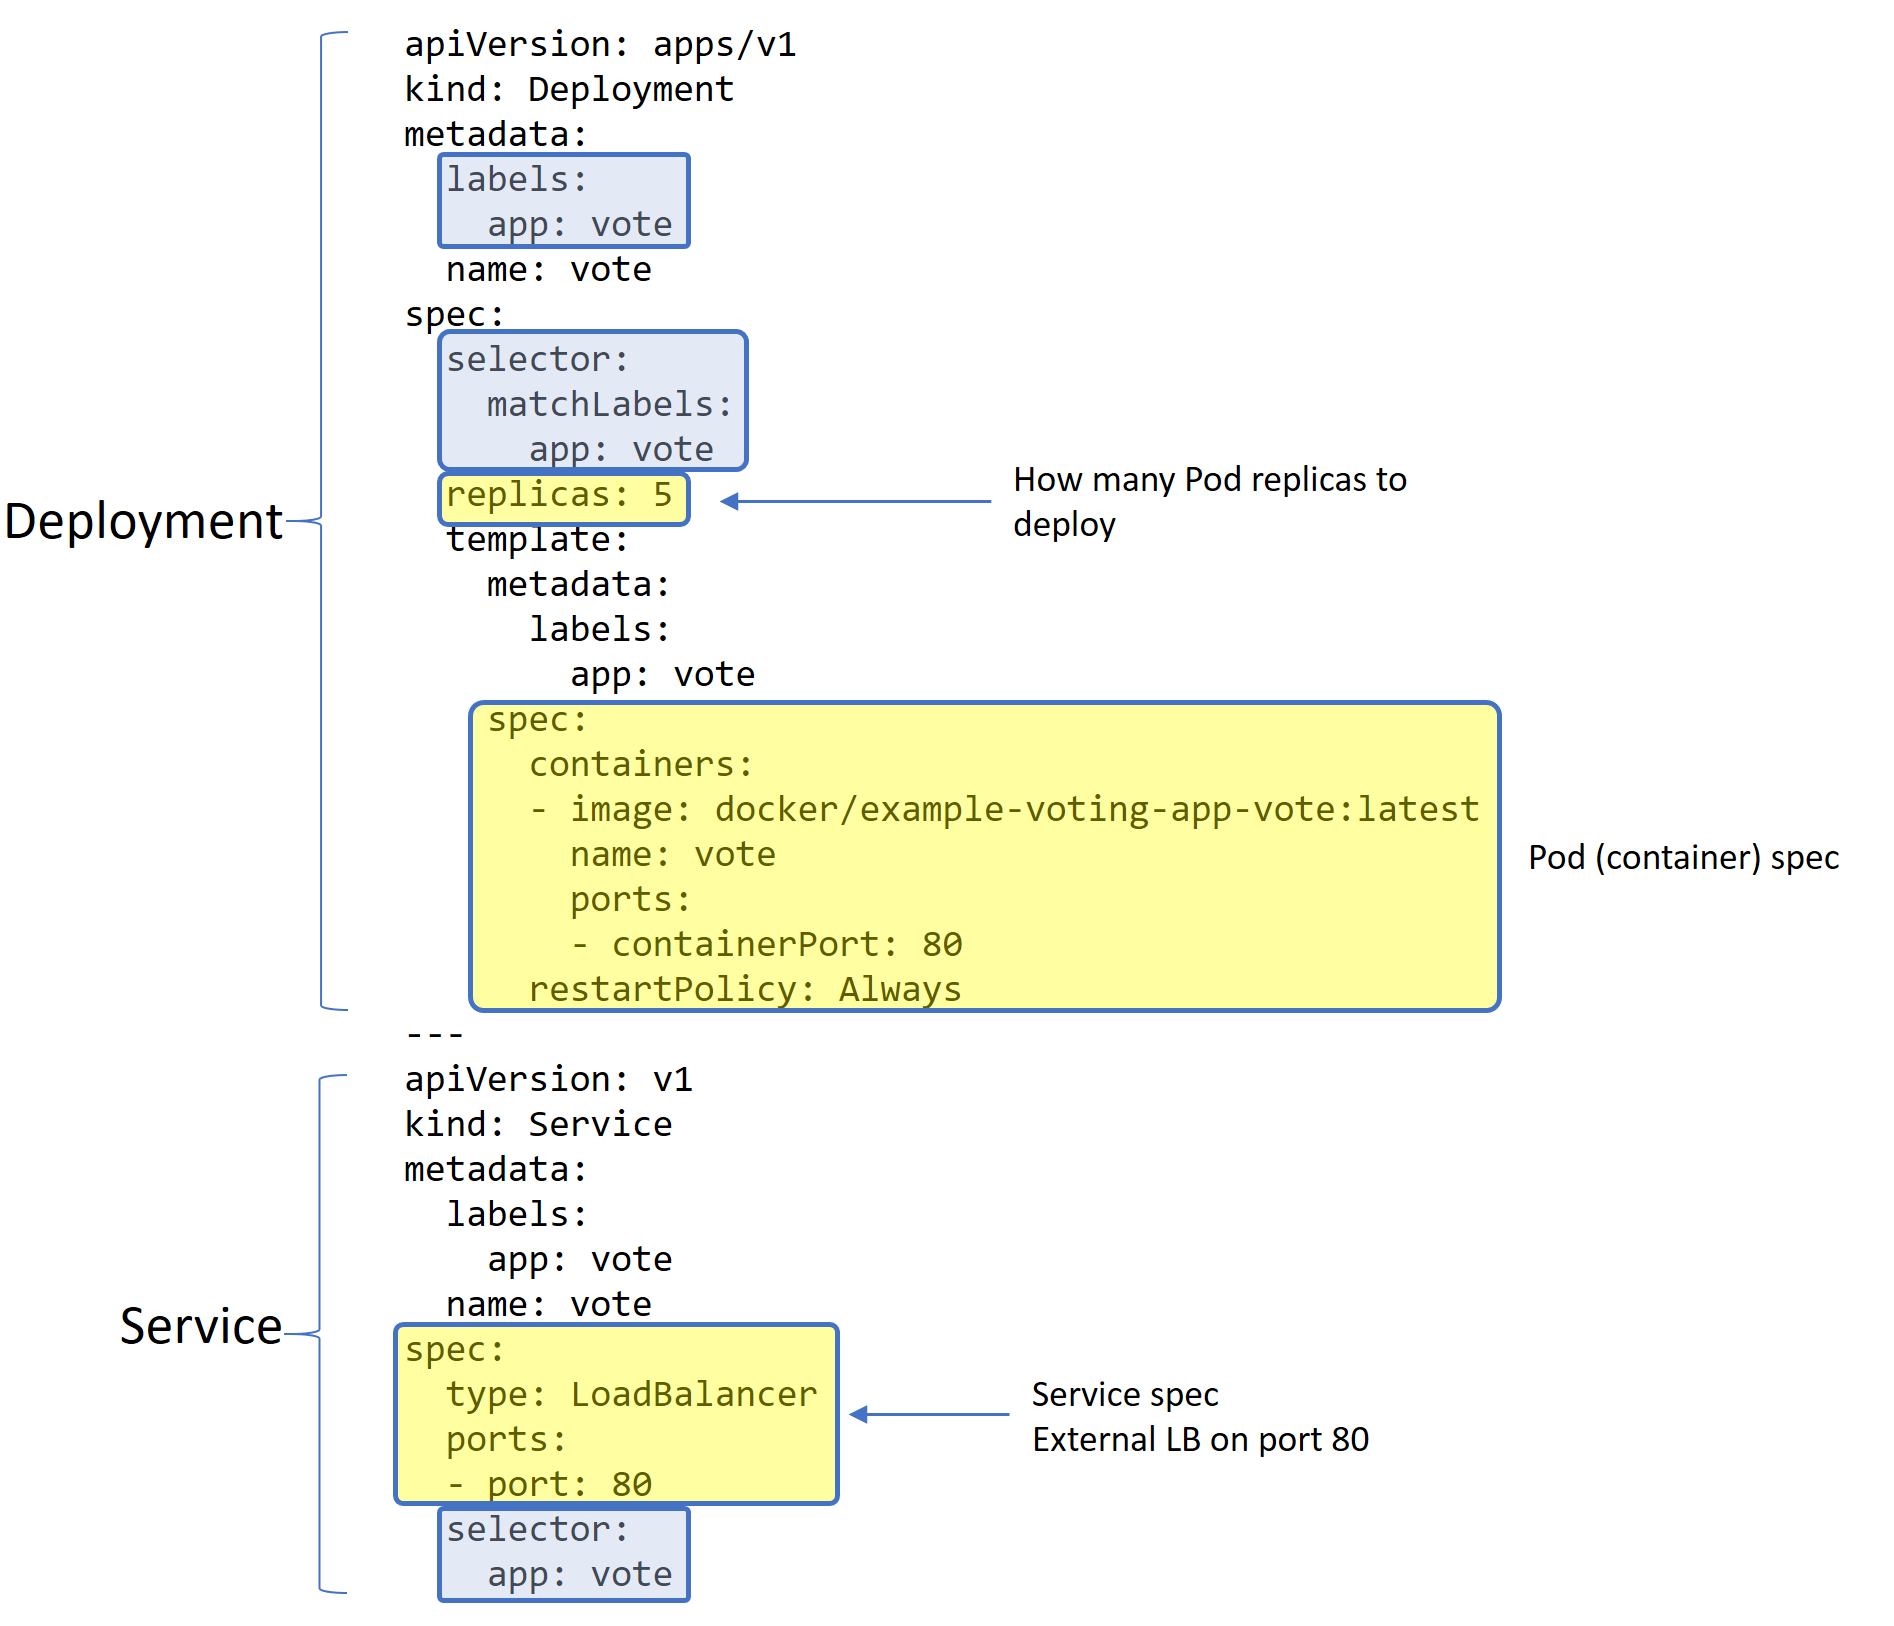Click the How many Pod replicas annotation
The image size is (1894, 1626).
point(1210,500)
